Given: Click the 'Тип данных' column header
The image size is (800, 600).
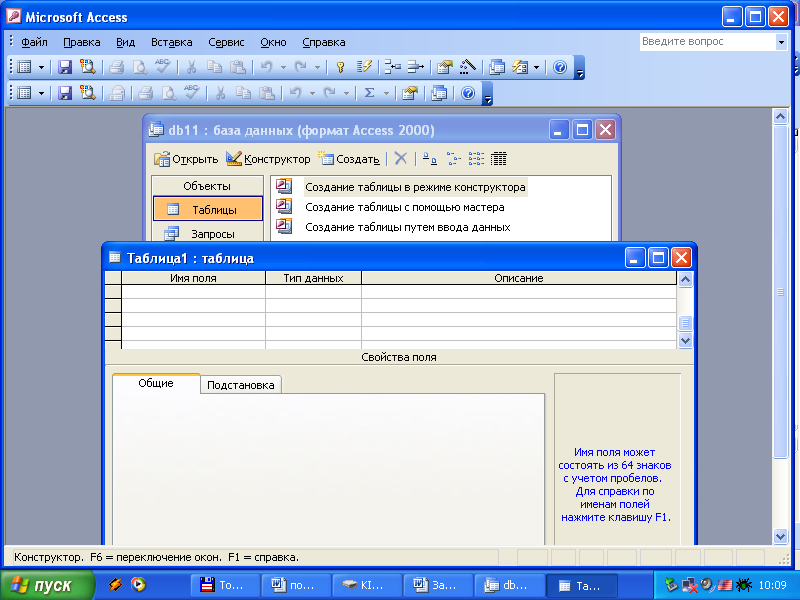Looking at the screenshot, I should [x=313, y=278].
